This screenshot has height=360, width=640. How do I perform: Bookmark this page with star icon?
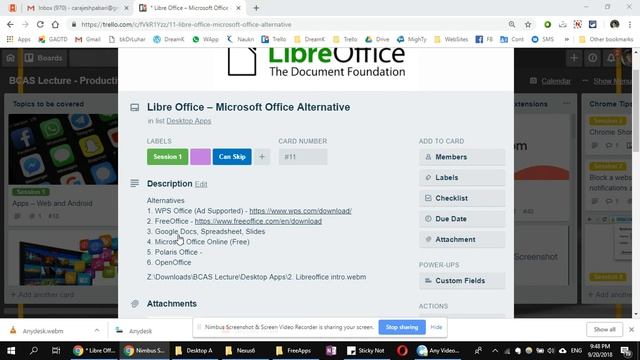click(528, 24)
